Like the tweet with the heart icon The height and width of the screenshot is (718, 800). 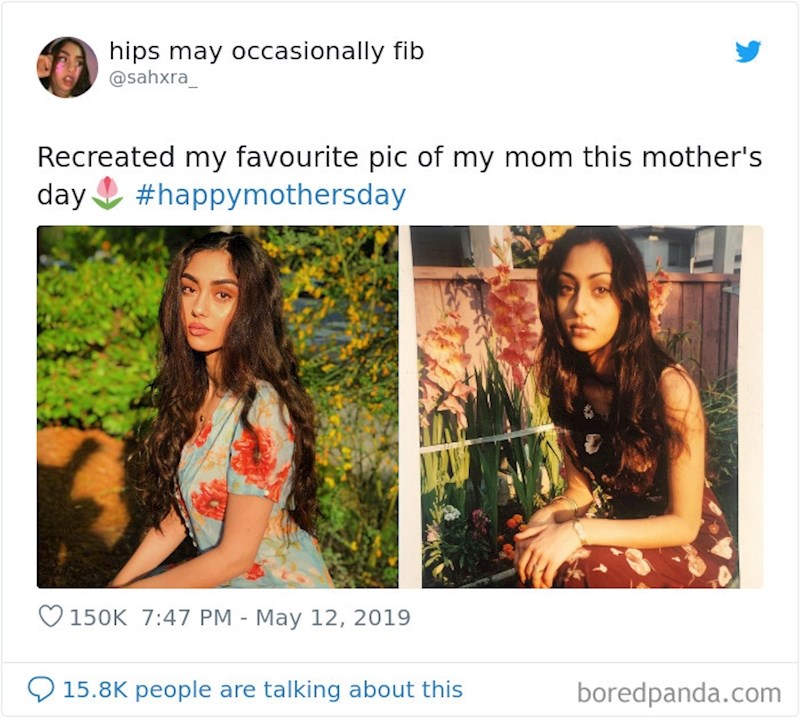pos(50,617)
